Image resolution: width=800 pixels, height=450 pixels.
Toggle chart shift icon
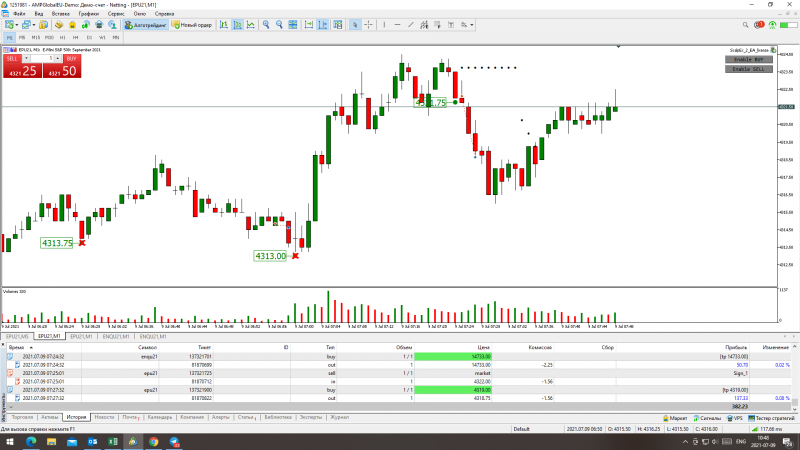[x=322, y=24]
